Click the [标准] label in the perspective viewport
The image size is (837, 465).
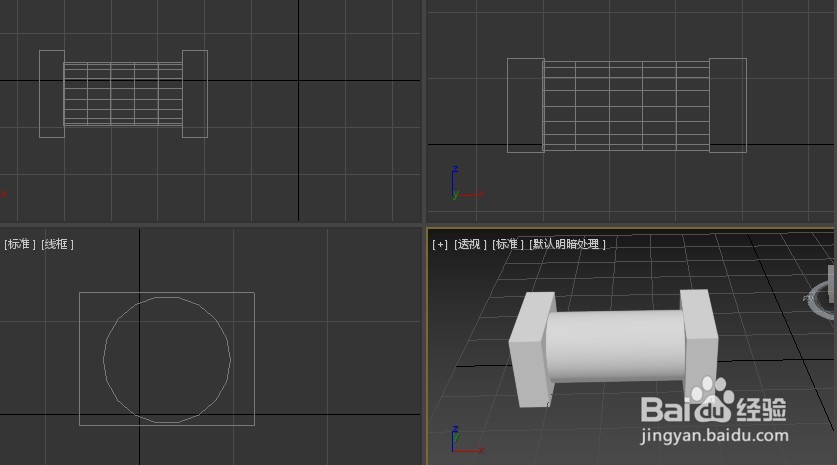[507, 245]
